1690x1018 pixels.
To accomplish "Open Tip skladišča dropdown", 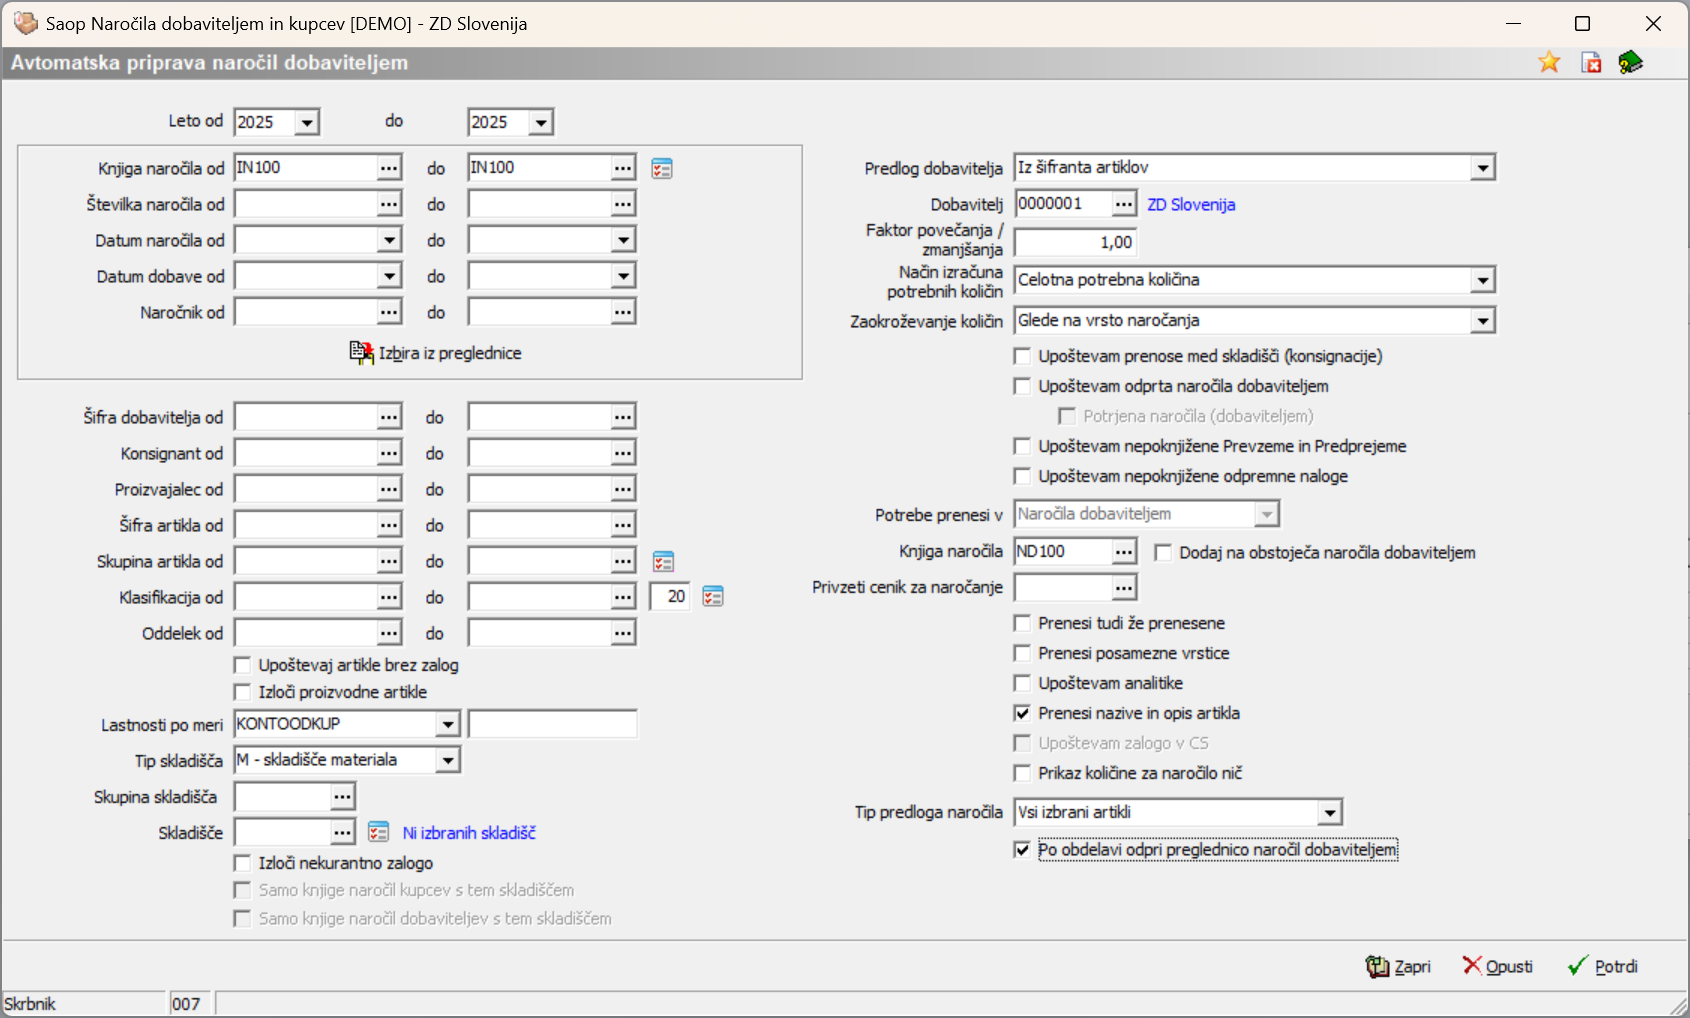I will tap(448, 761).
